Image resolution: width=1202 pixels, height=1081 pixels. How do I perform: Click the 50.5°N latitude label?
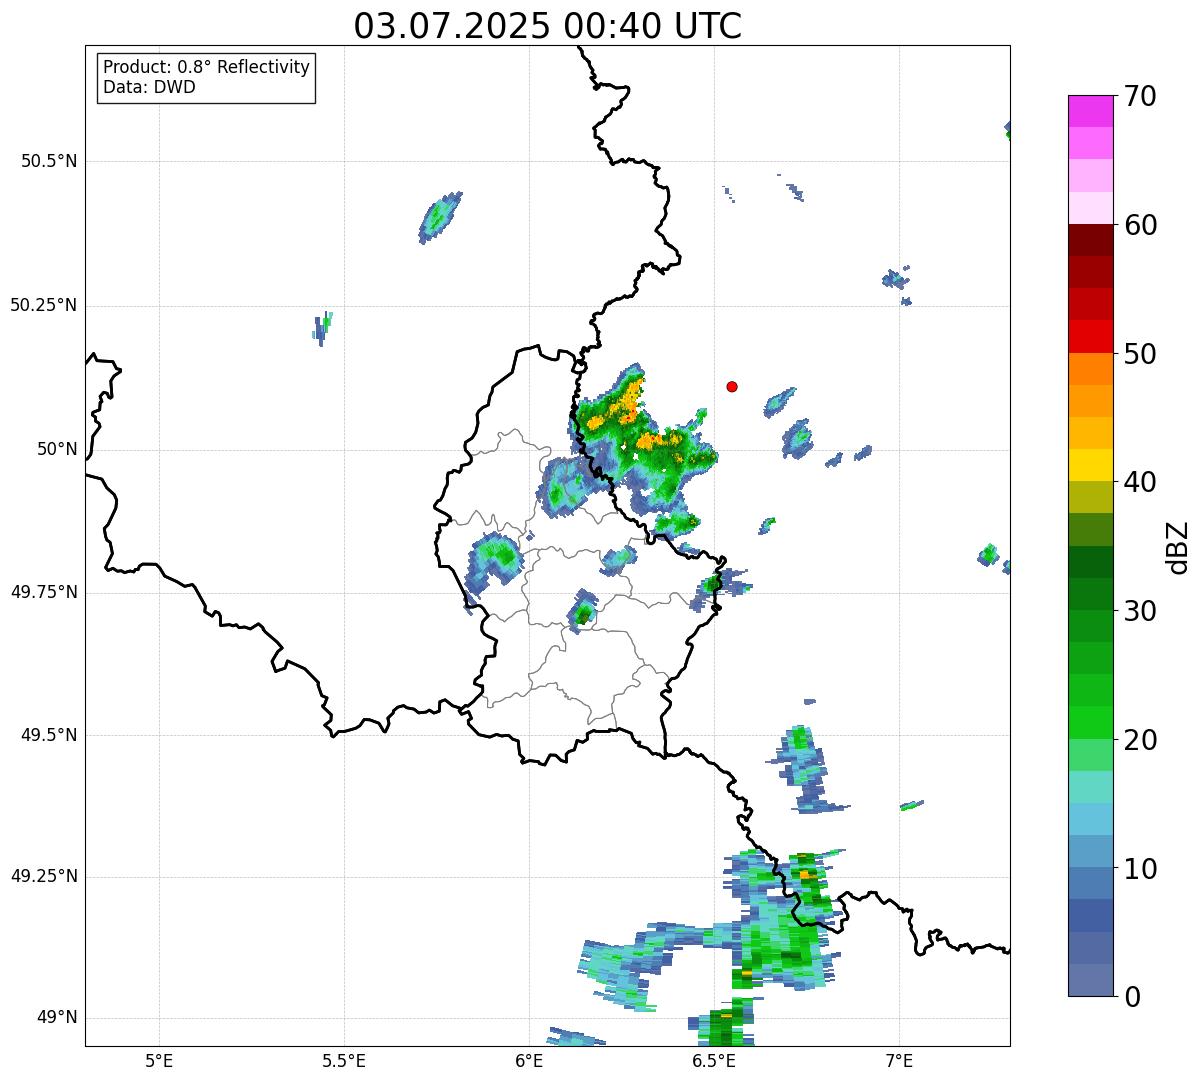(x=49, y=161)
